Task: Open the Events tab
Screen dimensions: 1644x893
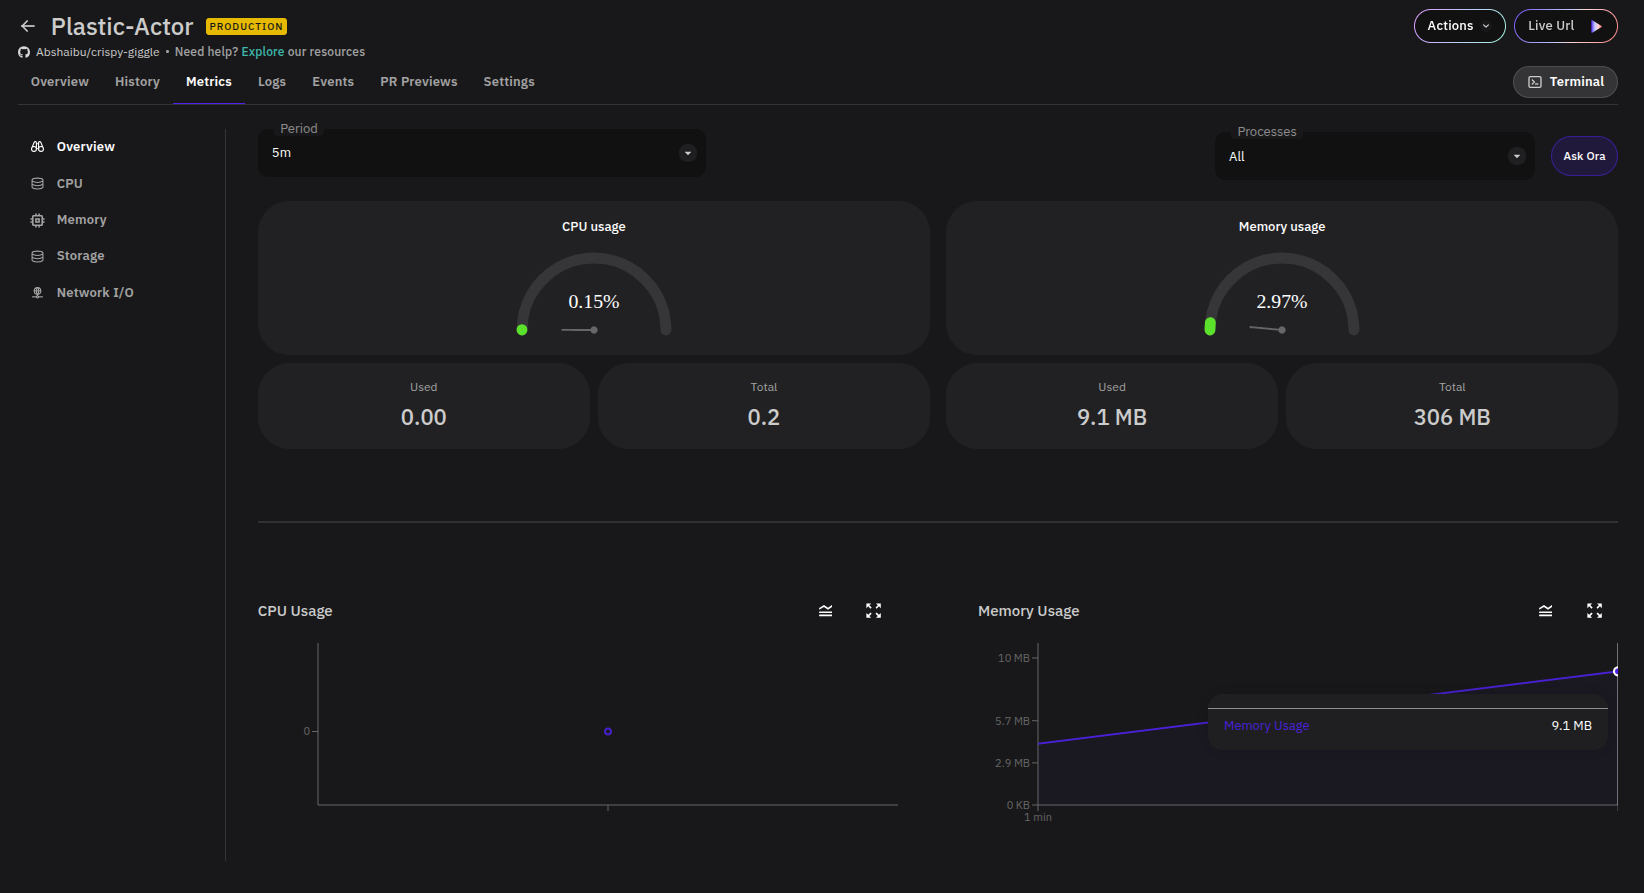Action: click(x=333, y=82)
